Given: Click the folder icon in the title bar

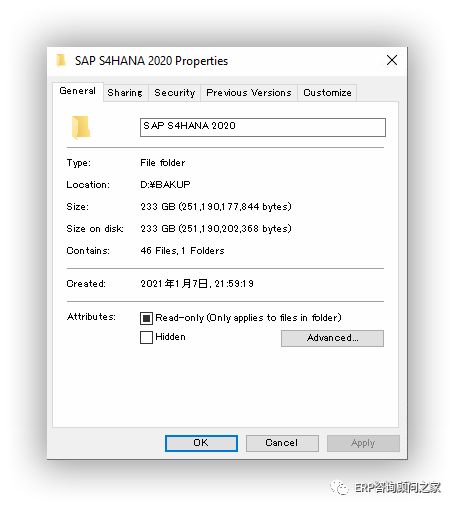Looking at the screenshot, I should [x=61, y=60].
